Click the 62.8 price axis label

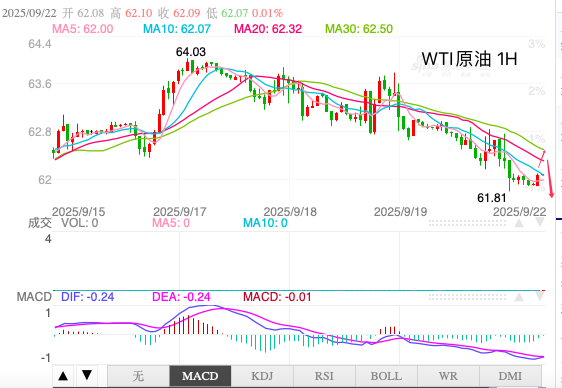tap(40, 131)
